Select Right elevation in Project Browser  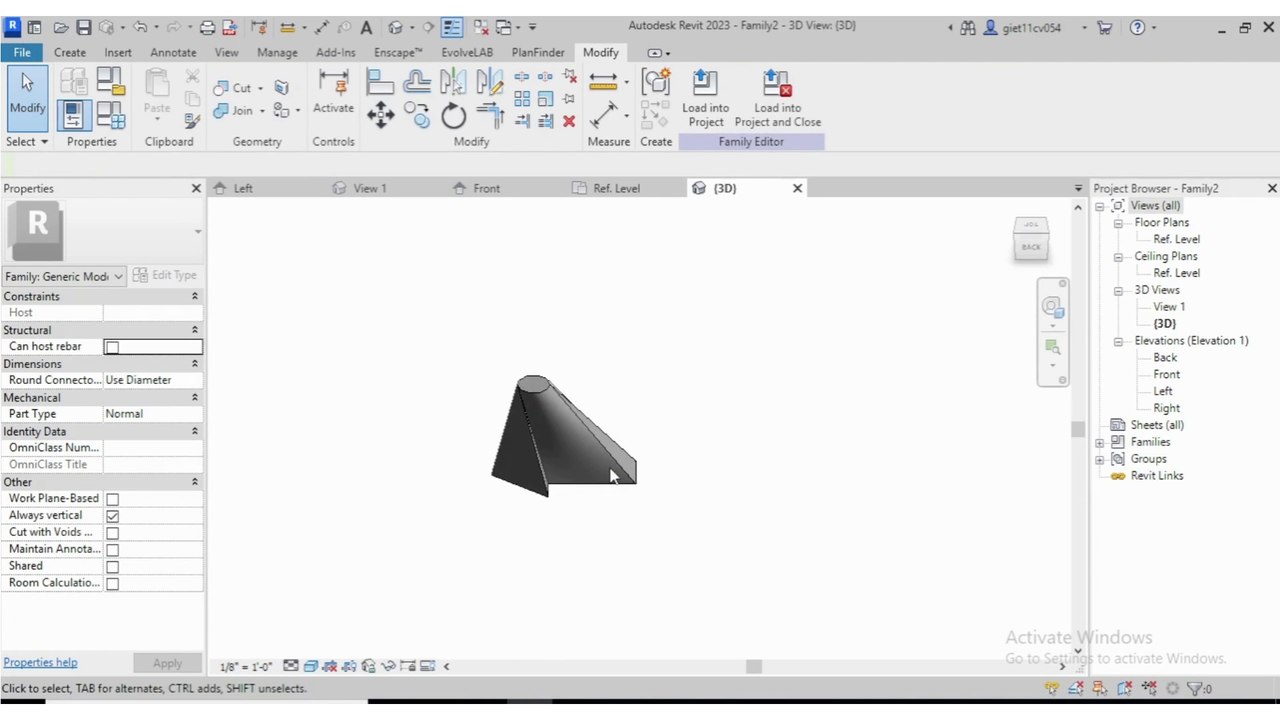(1166, 408)
